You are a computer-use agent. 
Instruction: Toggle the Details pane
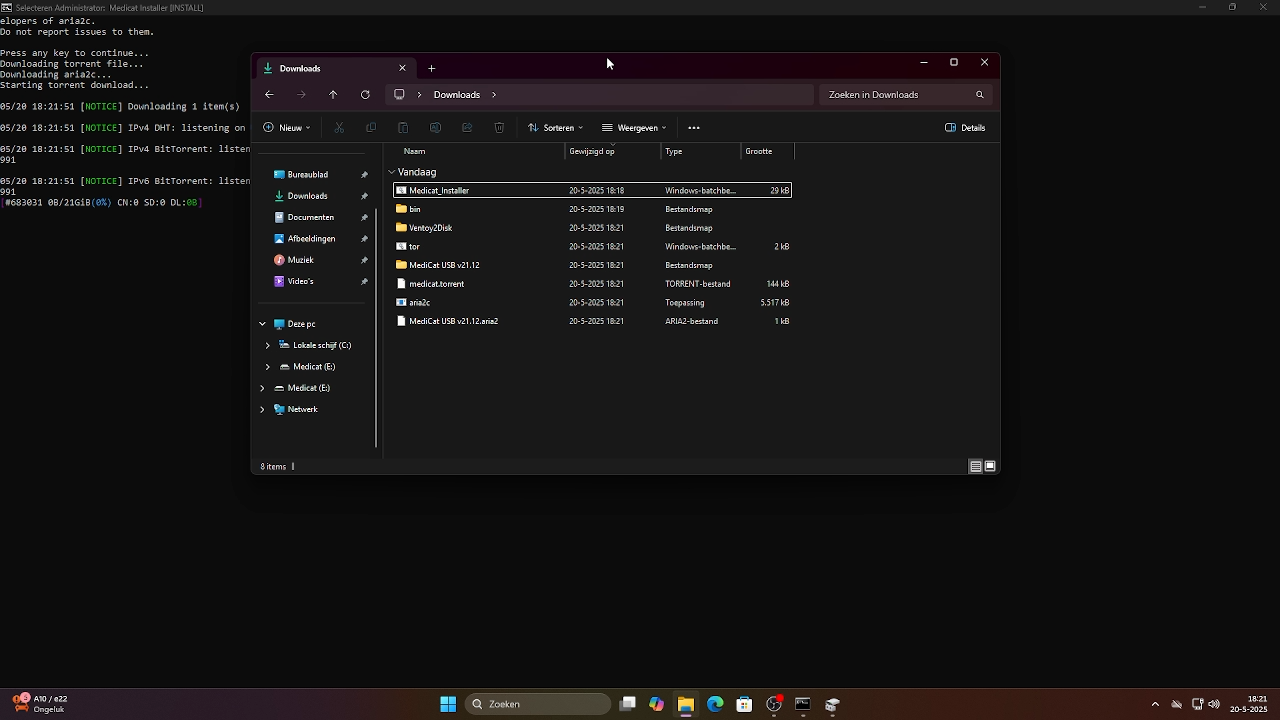pos(965,128)
